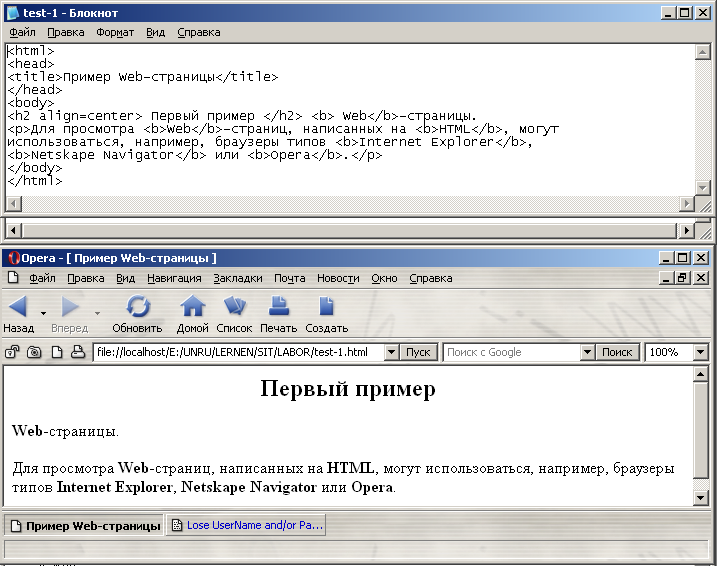Open the 100% zoom level dropdown
This screenshot has width=717, height=566.
(701, 352)
